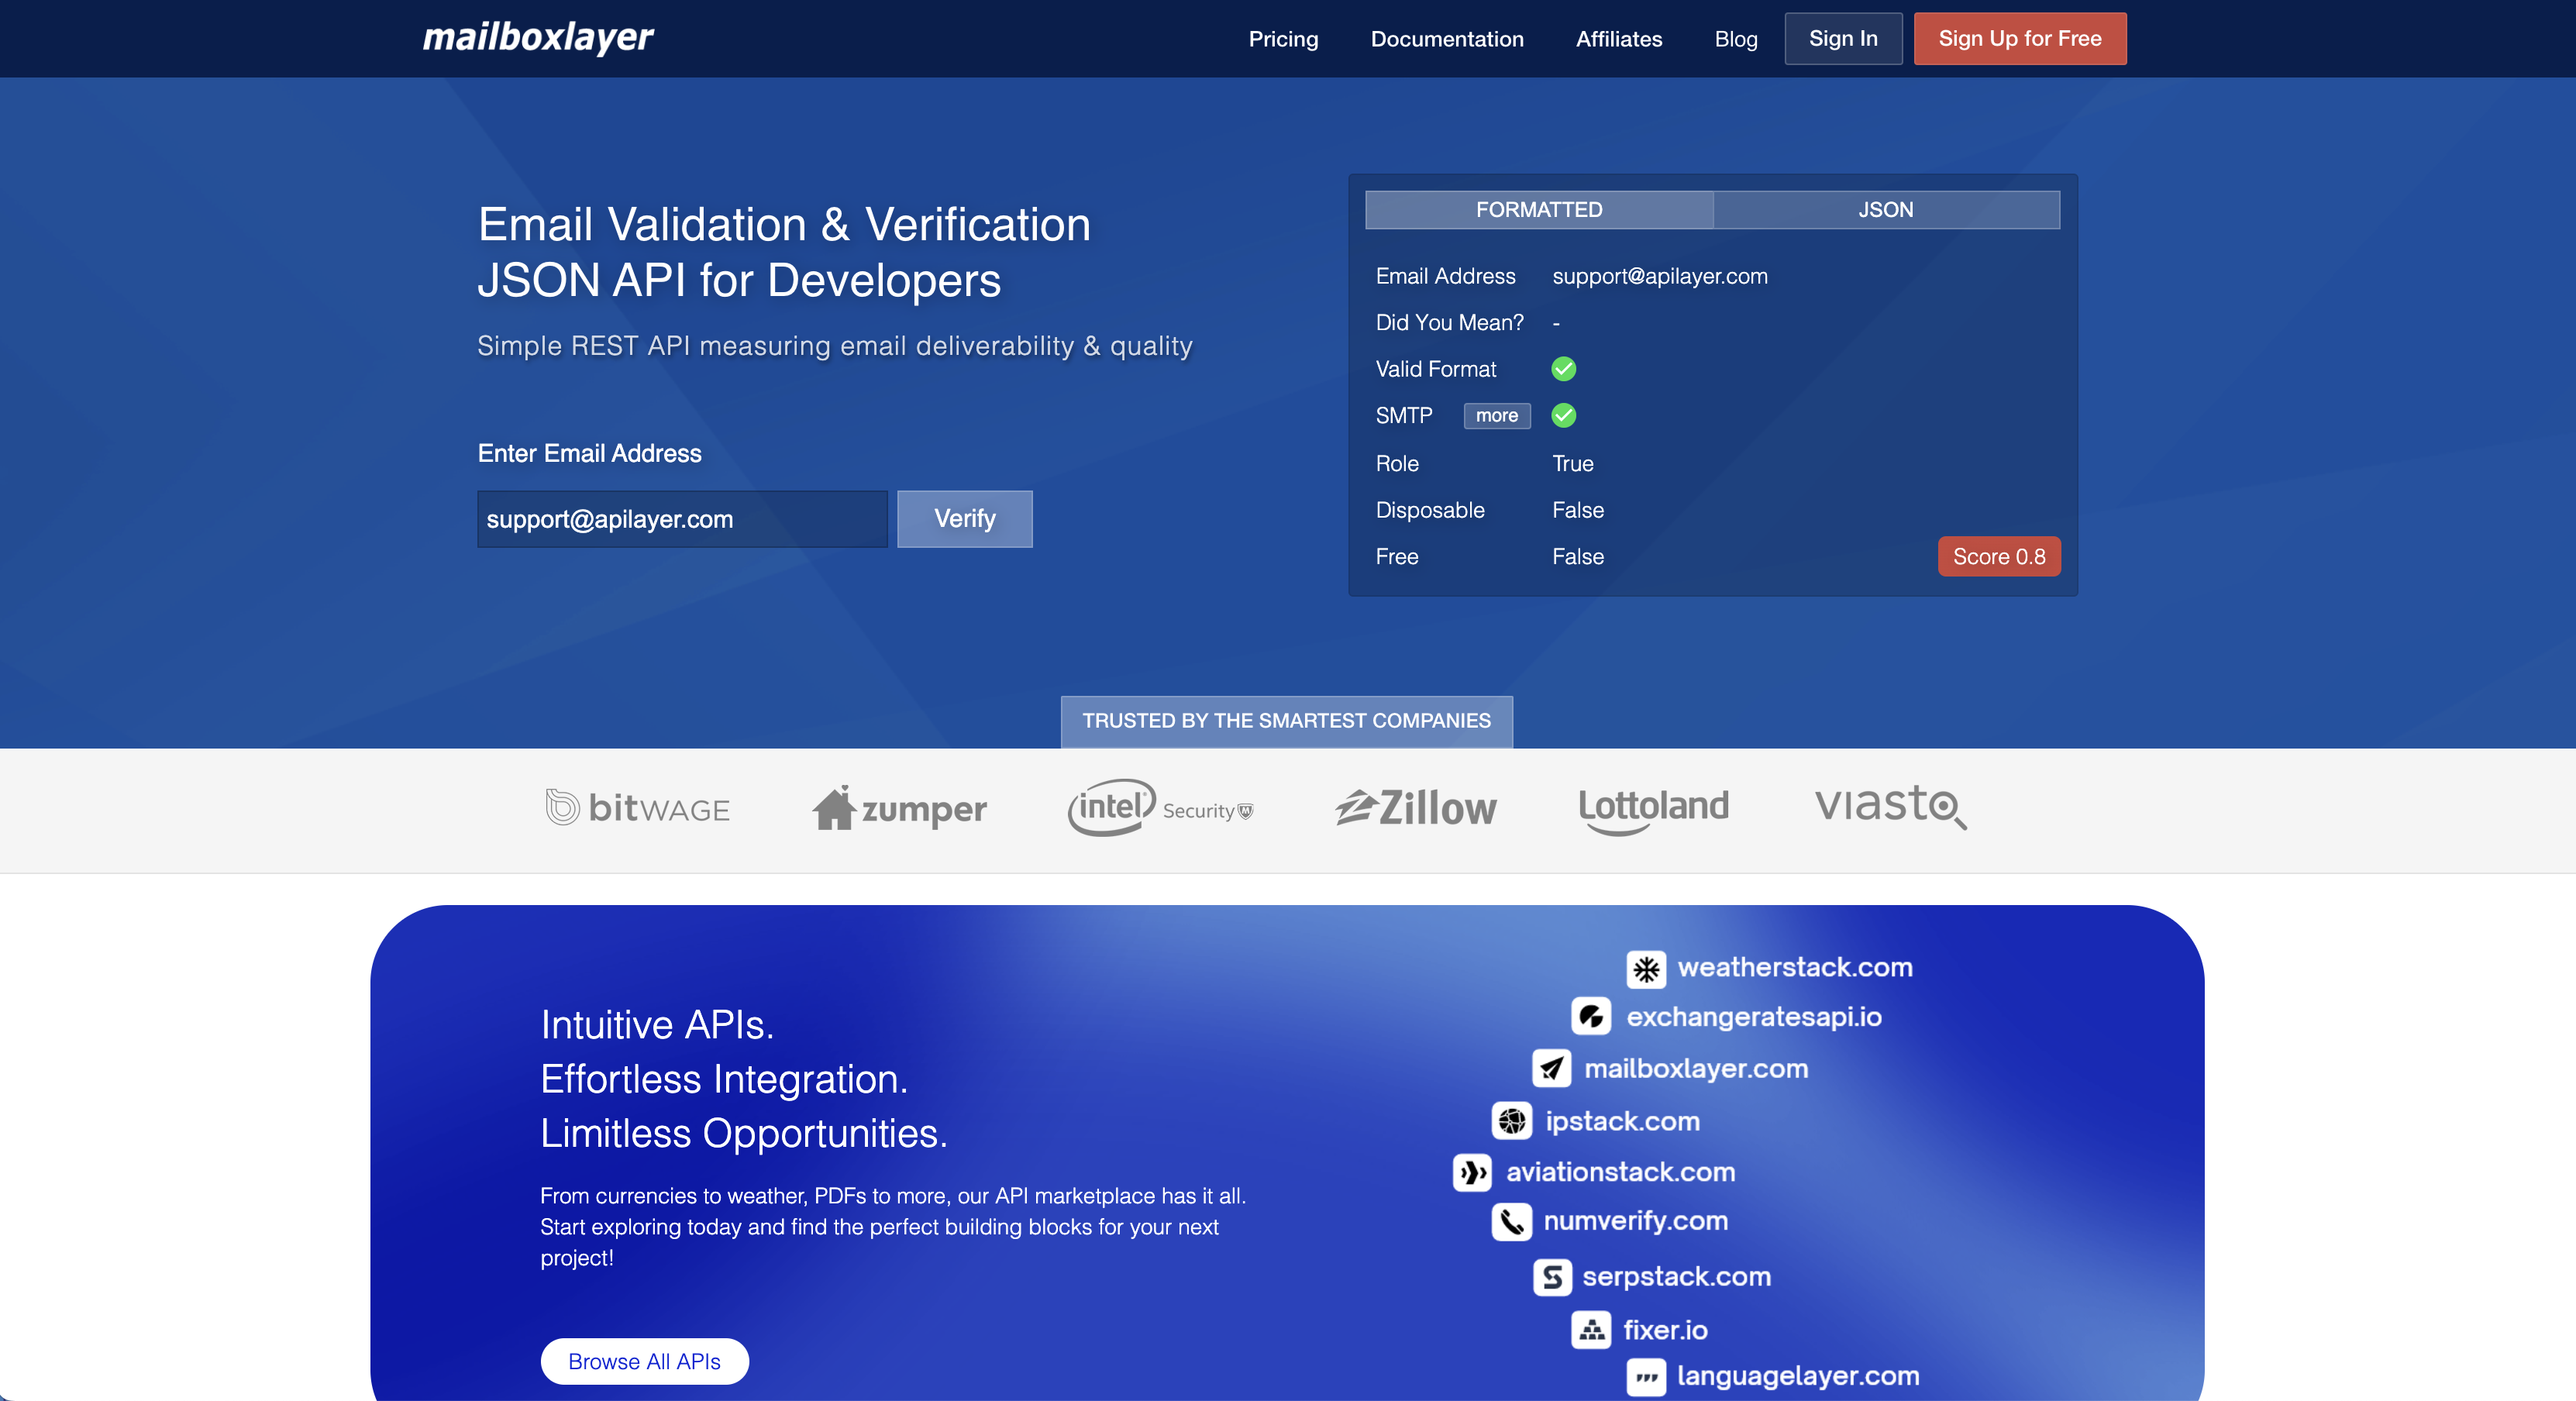Click the Score 0.8 badge
This screenshot has height=1401, width=2576.
(1999, 557)
